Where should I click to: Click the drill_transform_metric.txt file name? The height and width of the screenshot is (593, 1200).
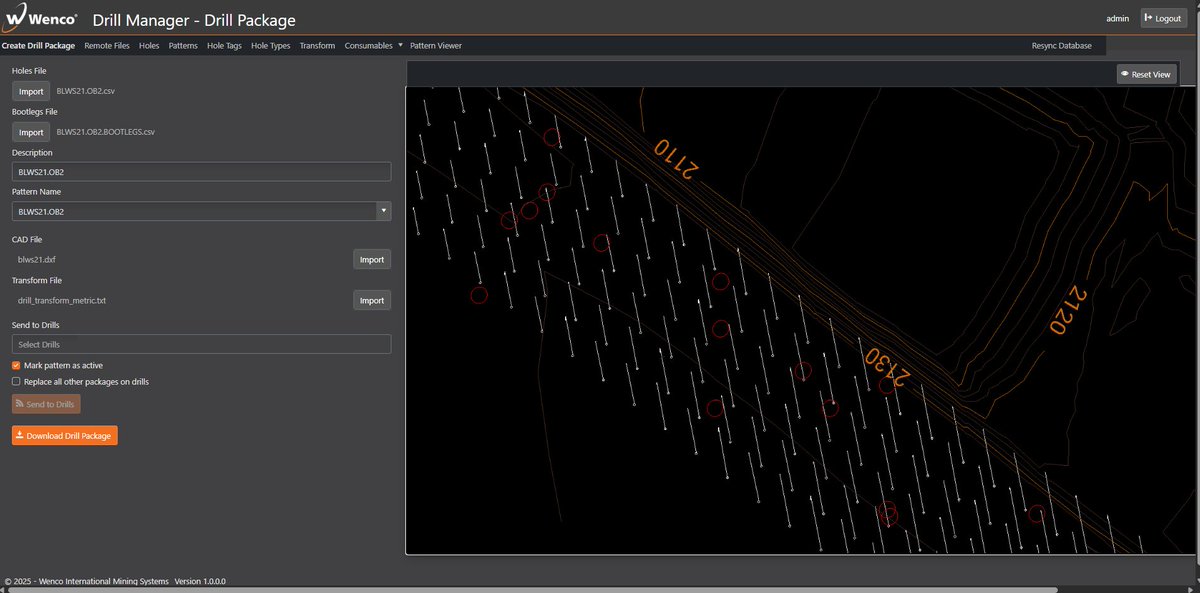point(62,300)
